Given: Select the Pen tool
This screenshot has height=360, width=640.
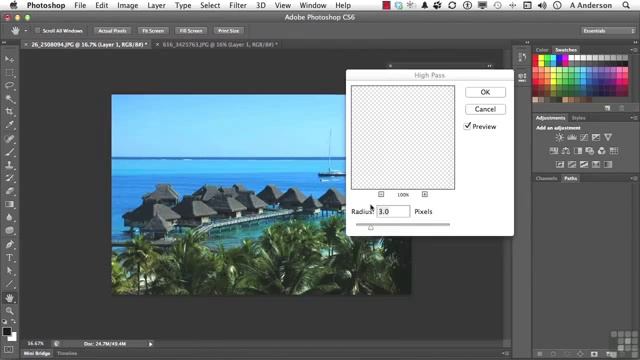Looking at the screenshot, I should tap(9, 244).
